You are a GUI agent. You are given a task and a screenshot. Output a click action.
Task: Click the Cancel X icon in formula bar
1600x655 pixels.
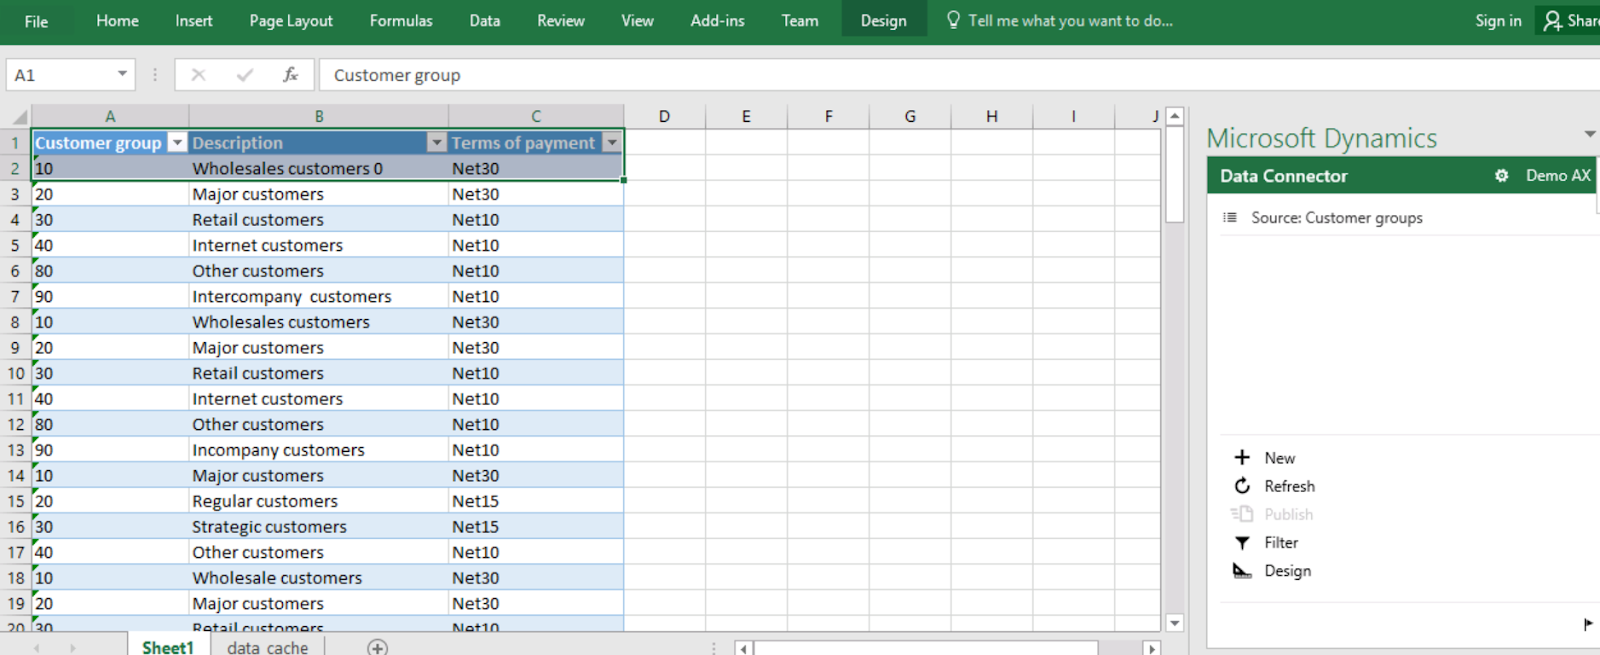point(198,75)
